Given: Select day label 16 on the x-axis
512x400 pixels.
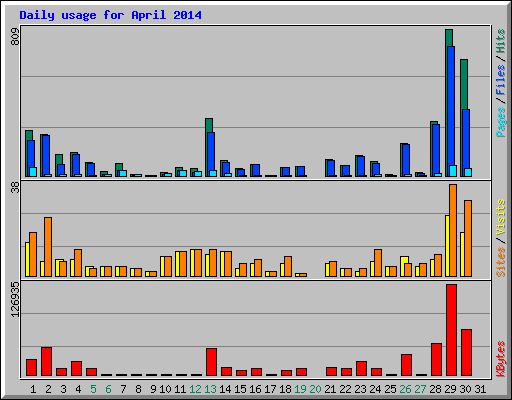Looking at the screenshot, I should [255, 389].
